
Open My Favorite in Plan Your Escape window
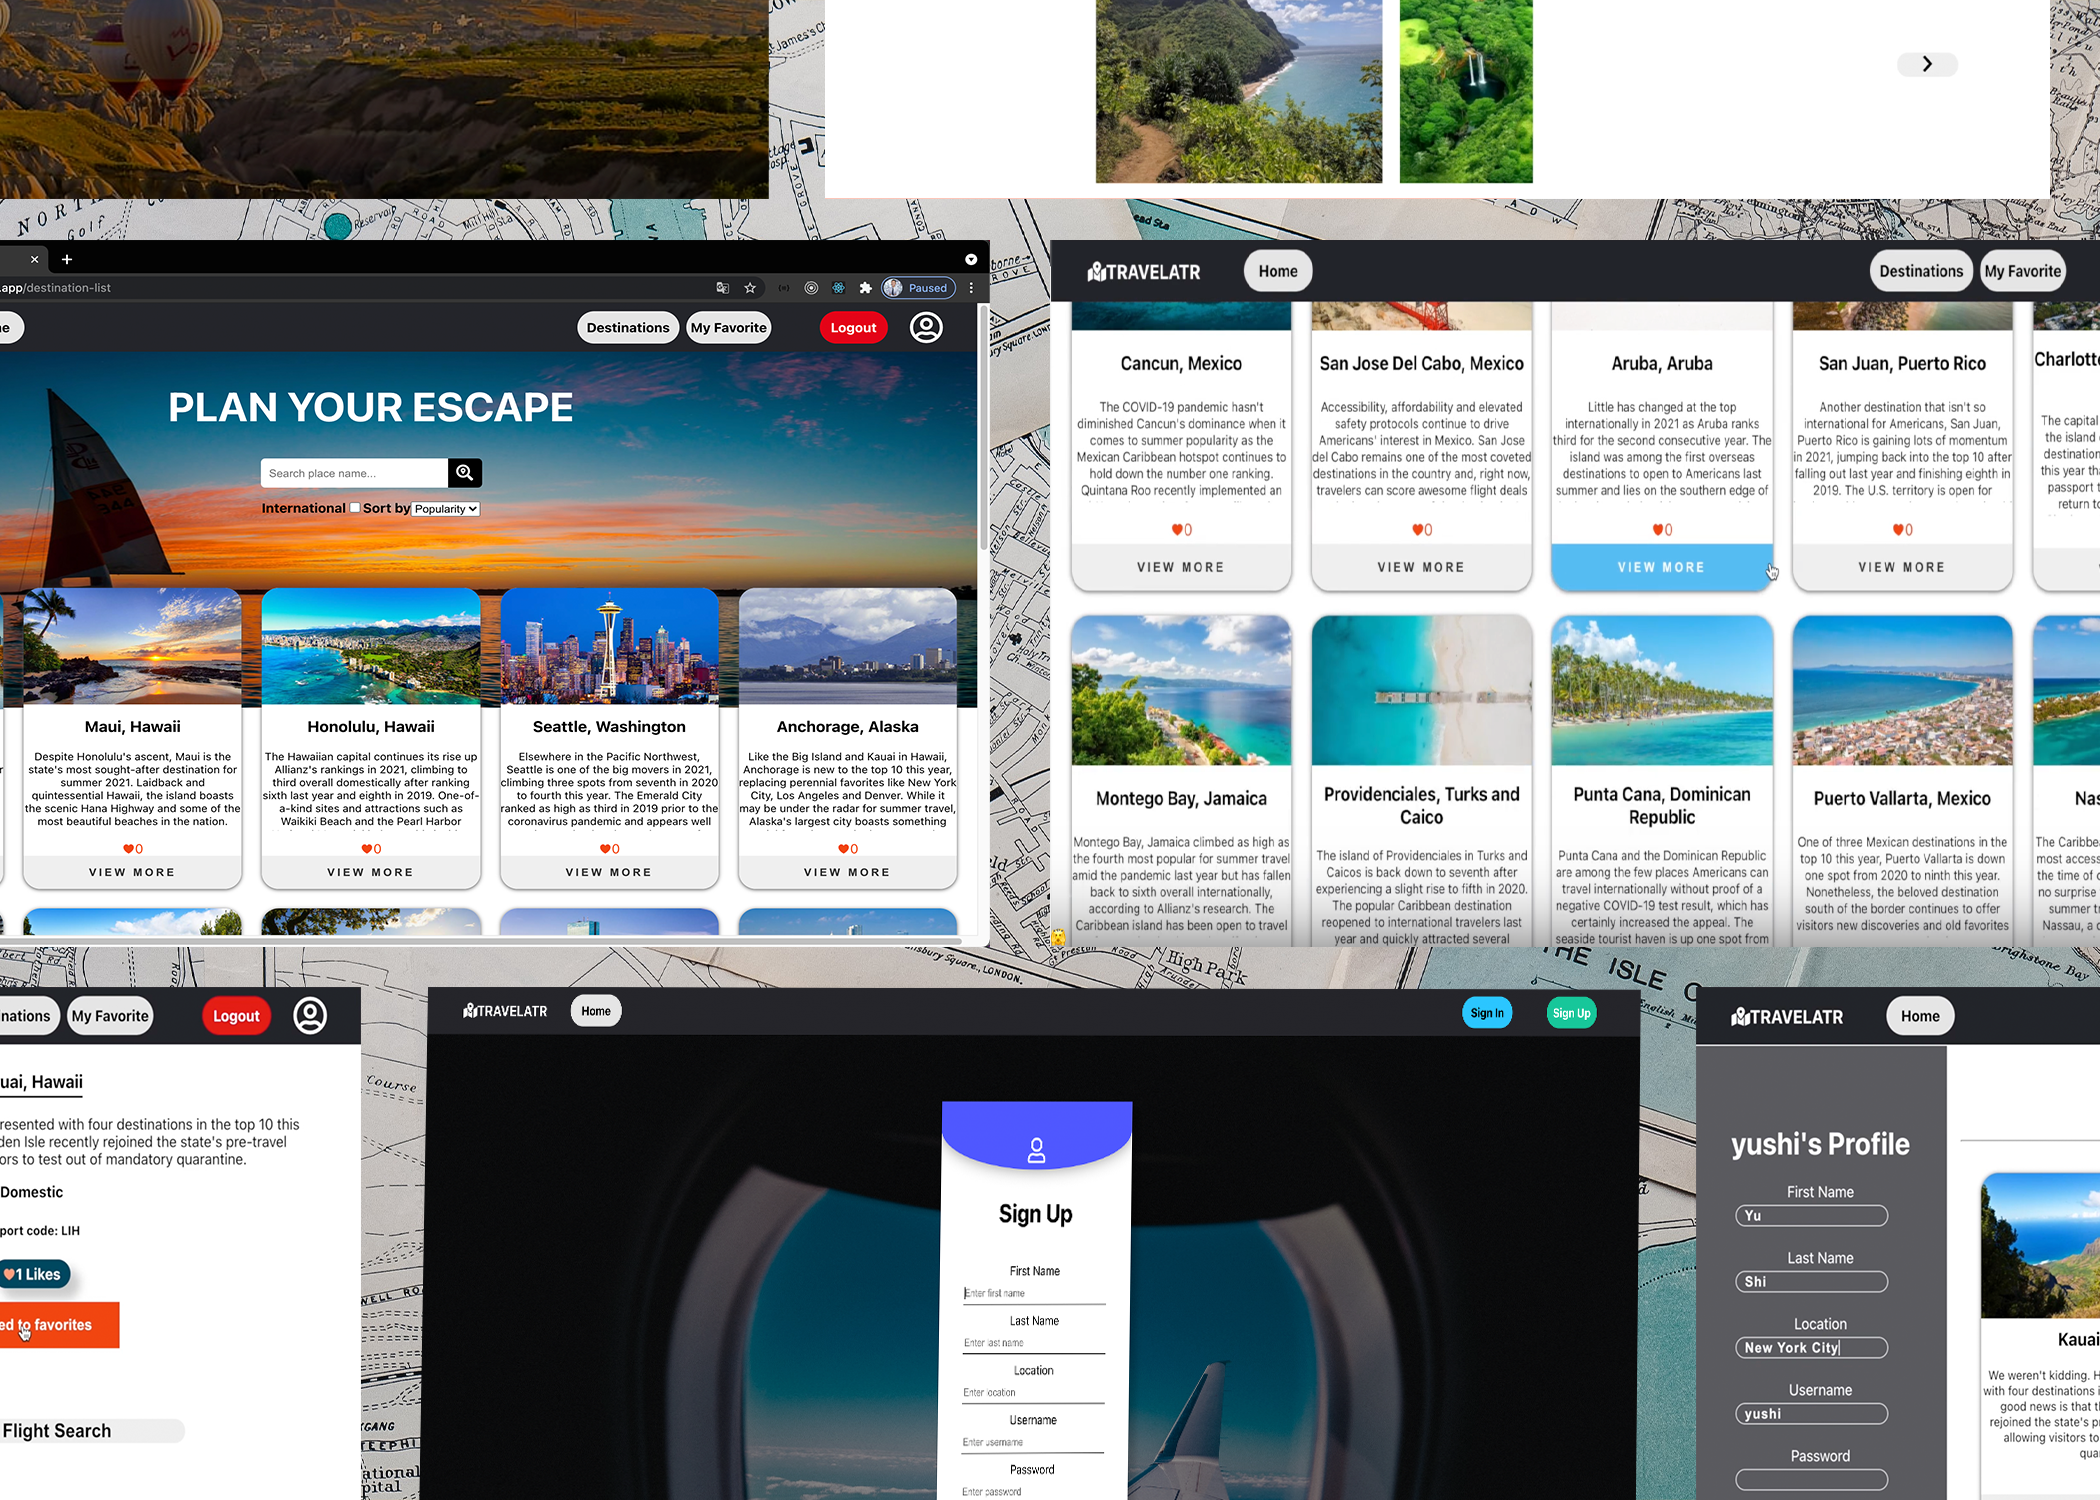coord(729,328)
